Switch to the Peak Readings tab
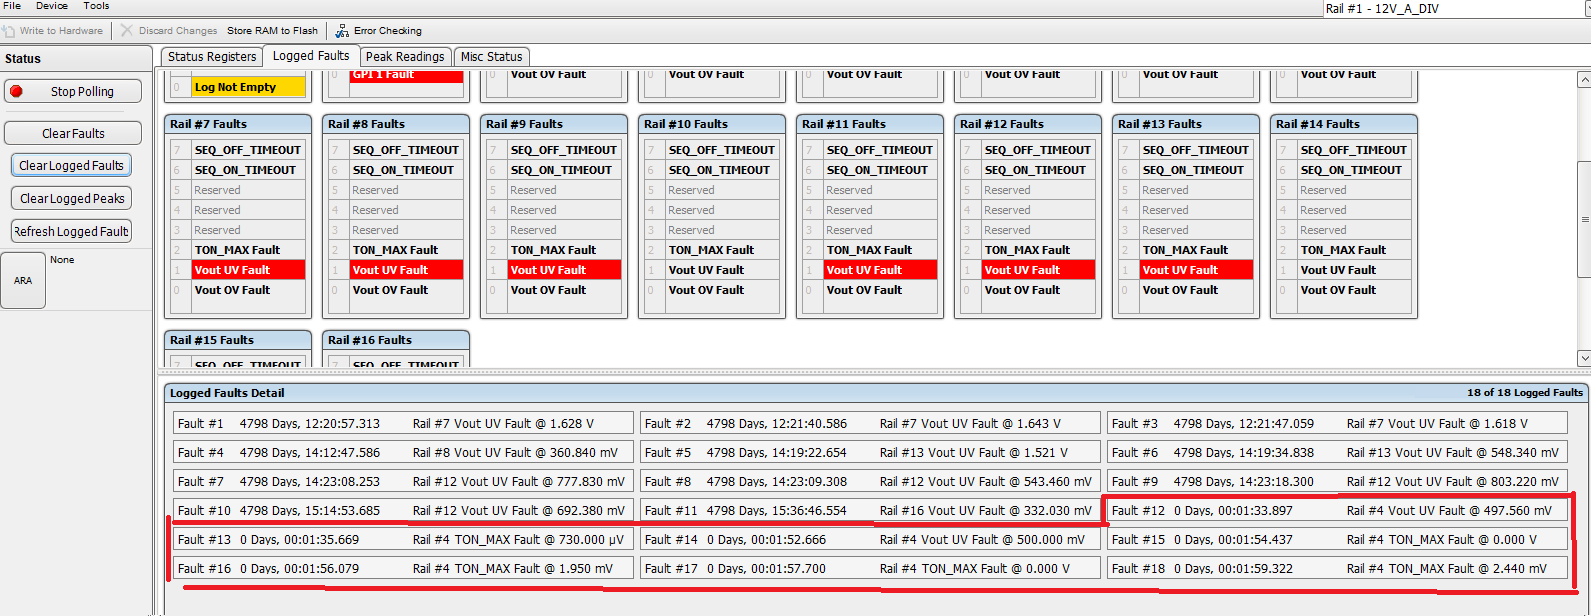Screen dimensions: 1591x616 [405, 57]
